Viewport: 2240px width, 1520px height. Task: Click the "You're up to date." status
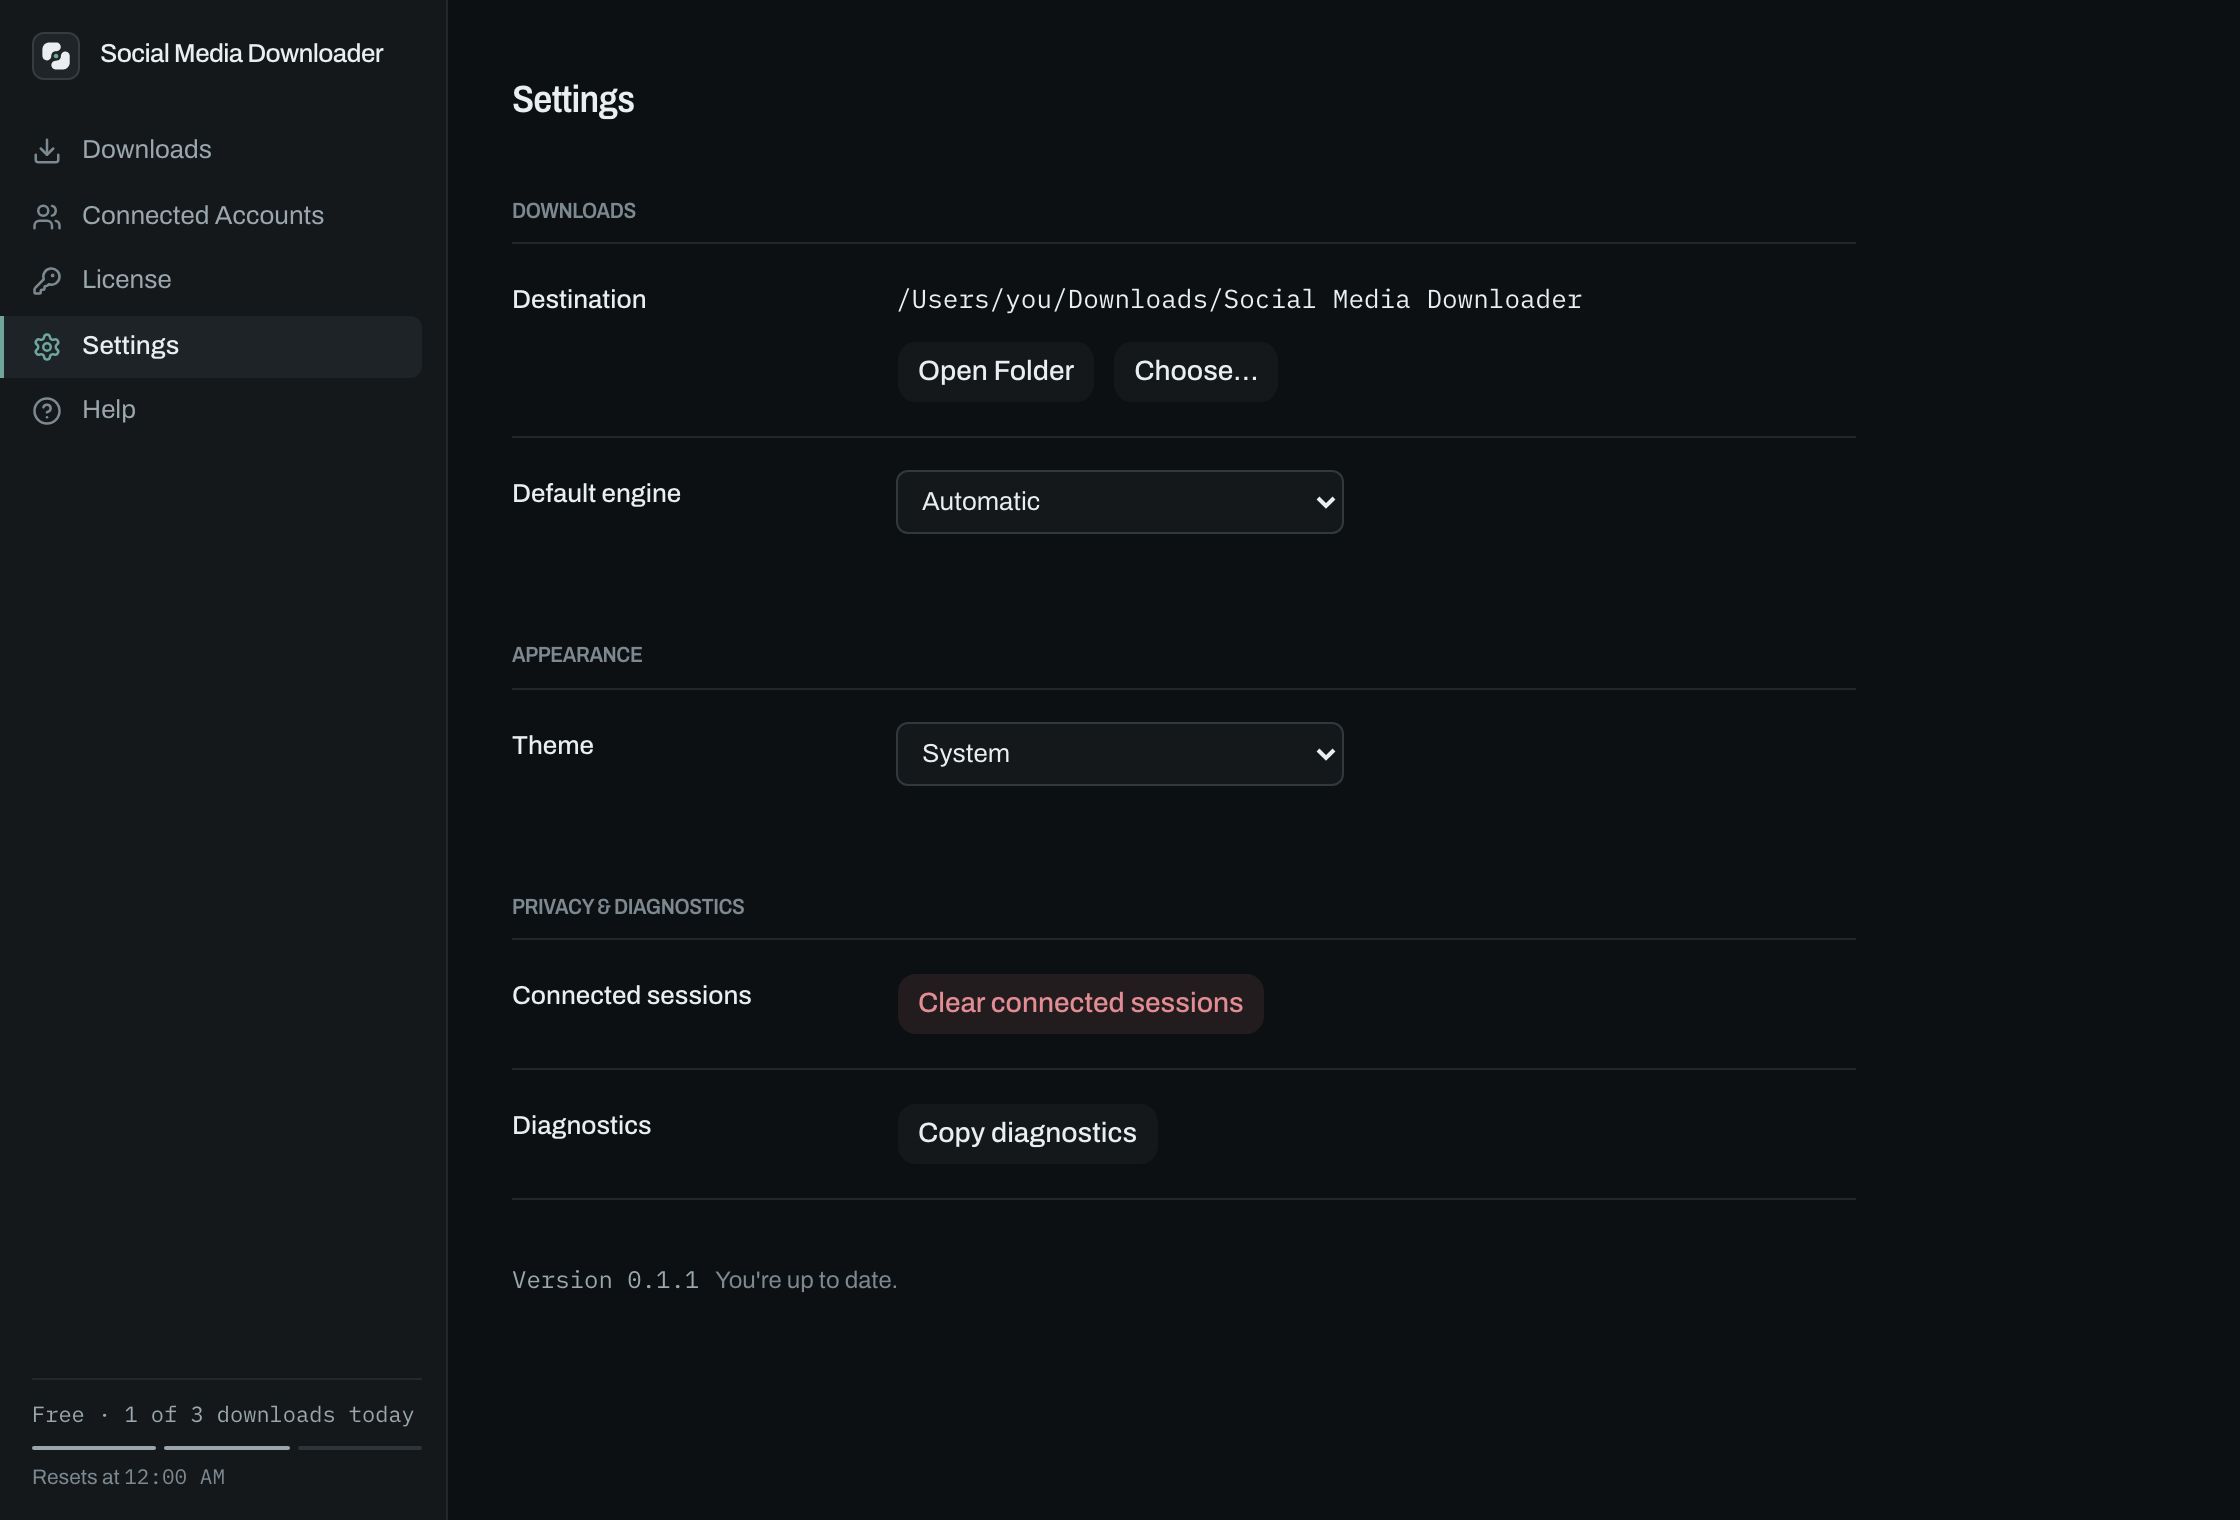pos(806,1280)
